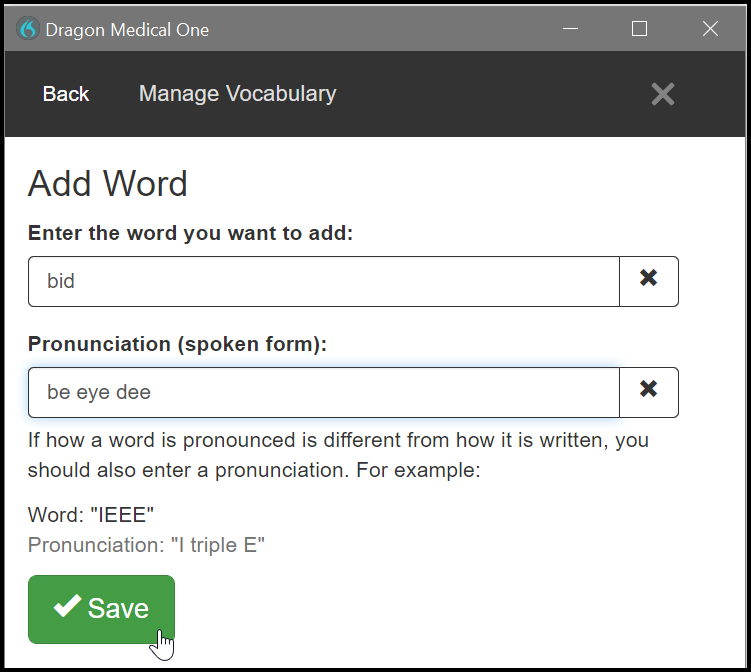The width and height of the screenshot is (751, 672).
Task: Minimize the Dragon Medical One window
Action: tap(570, 29)
